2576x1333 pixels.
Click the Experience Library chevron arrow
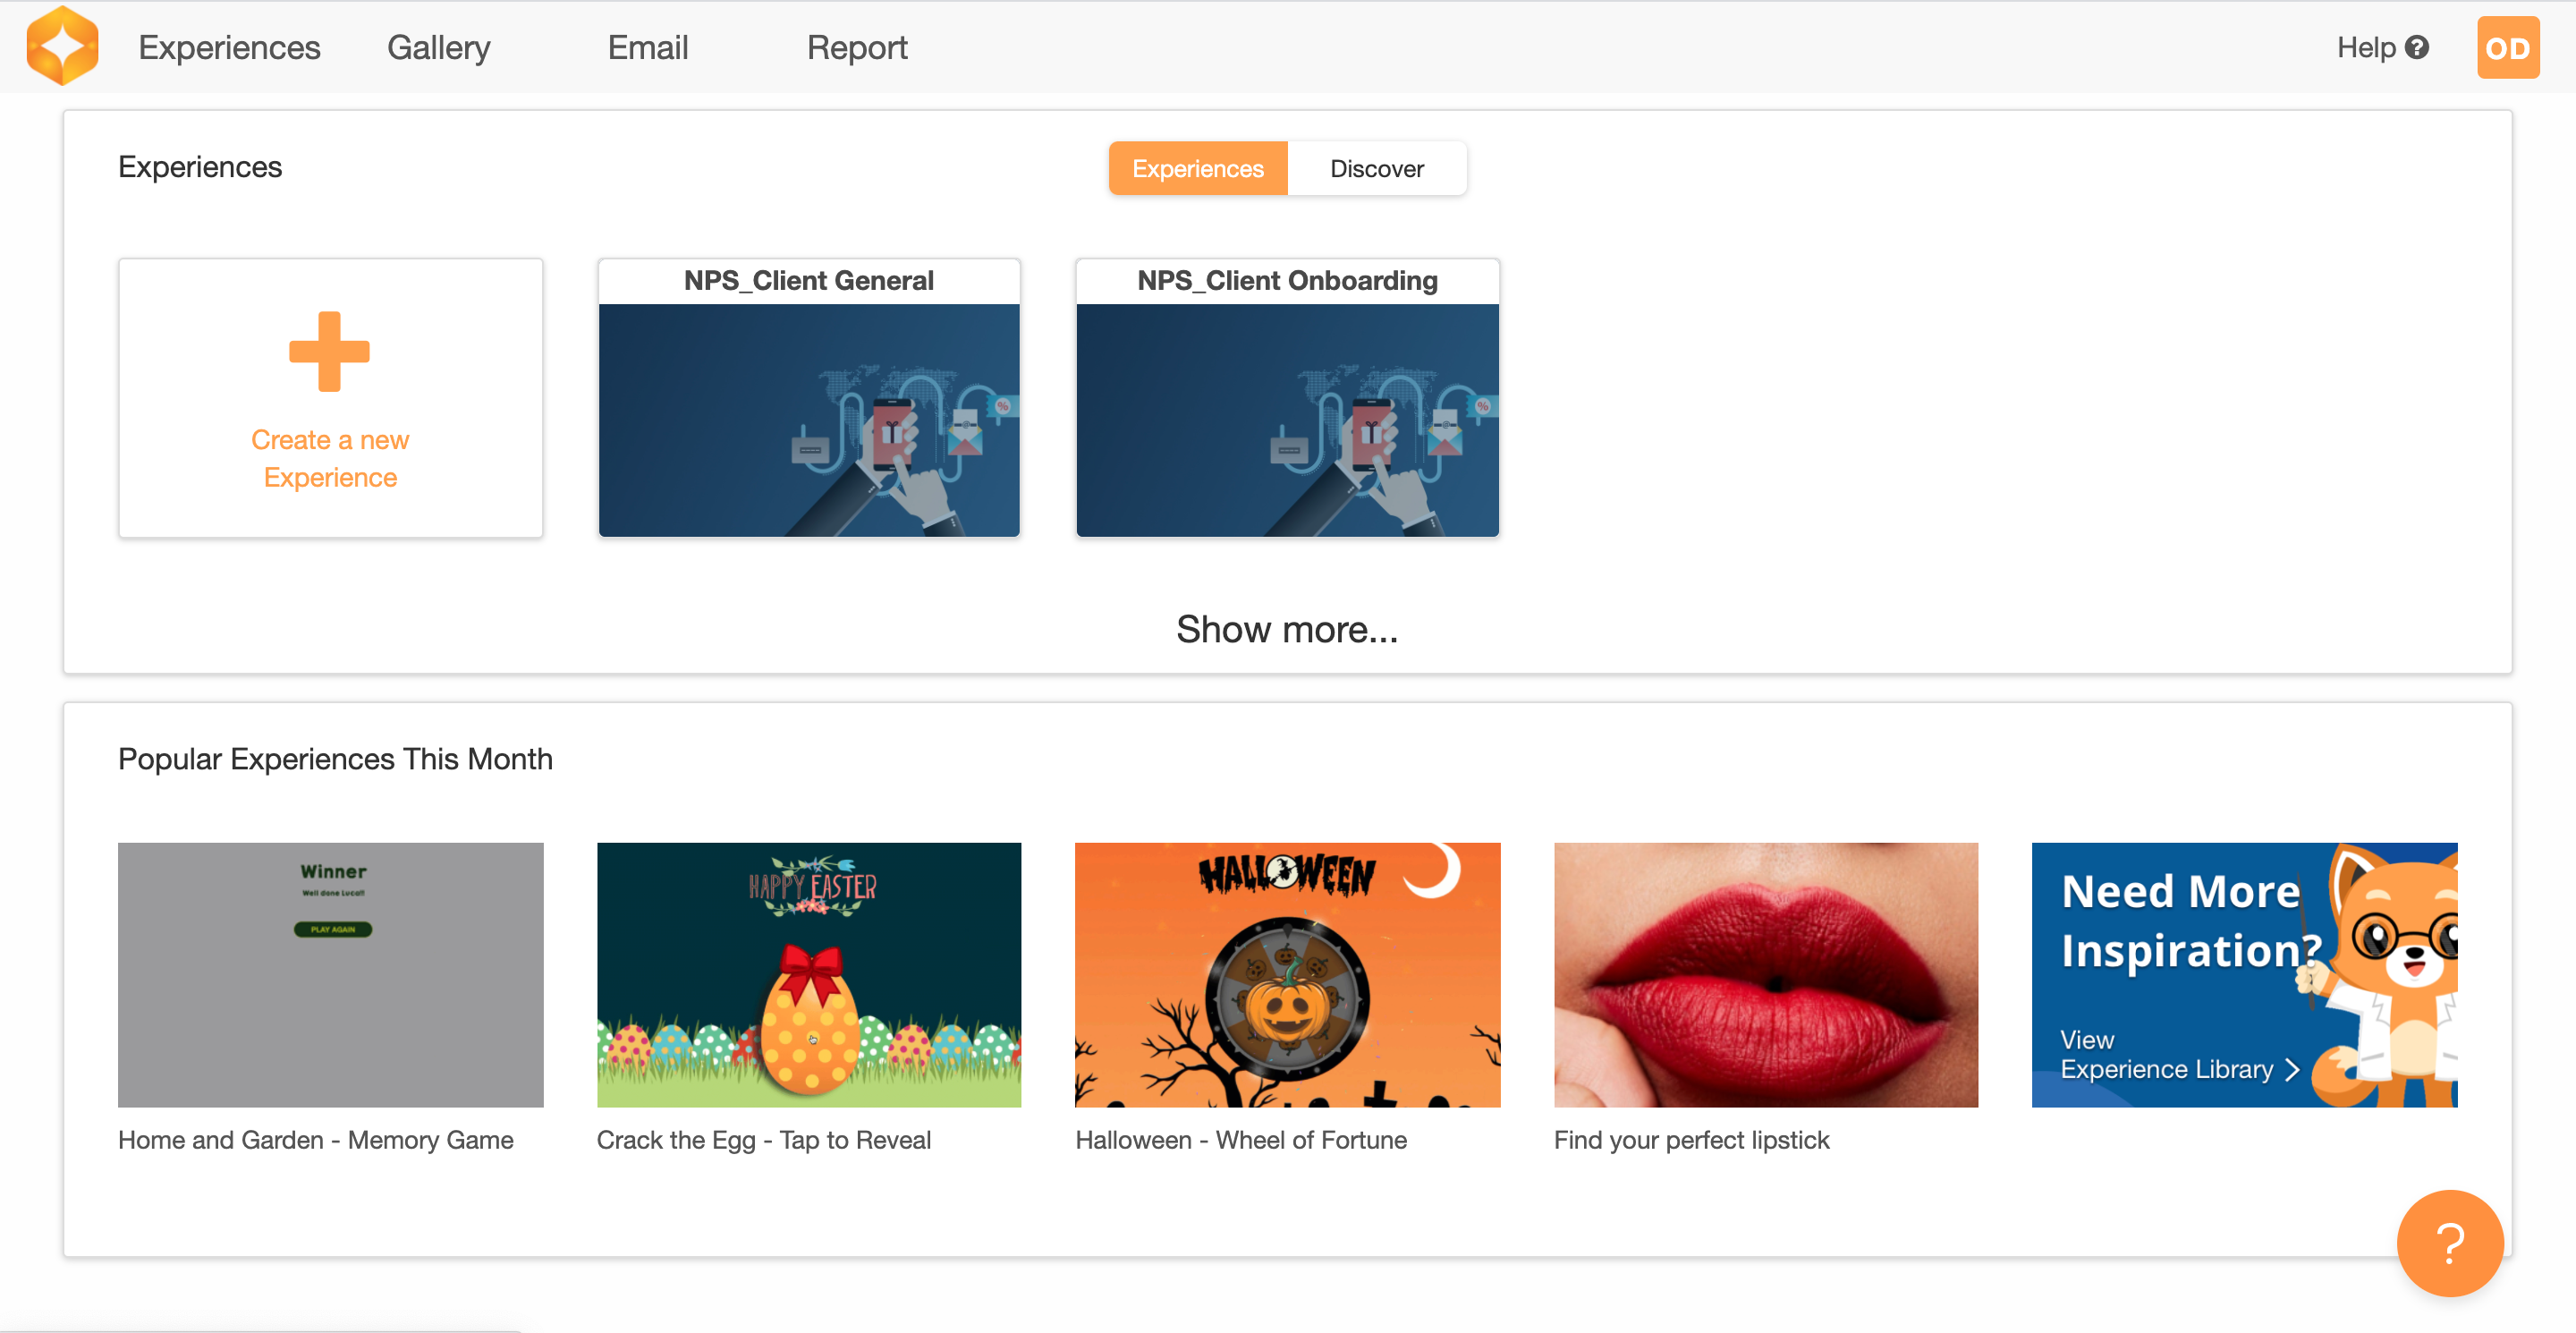[2293, 1069]
